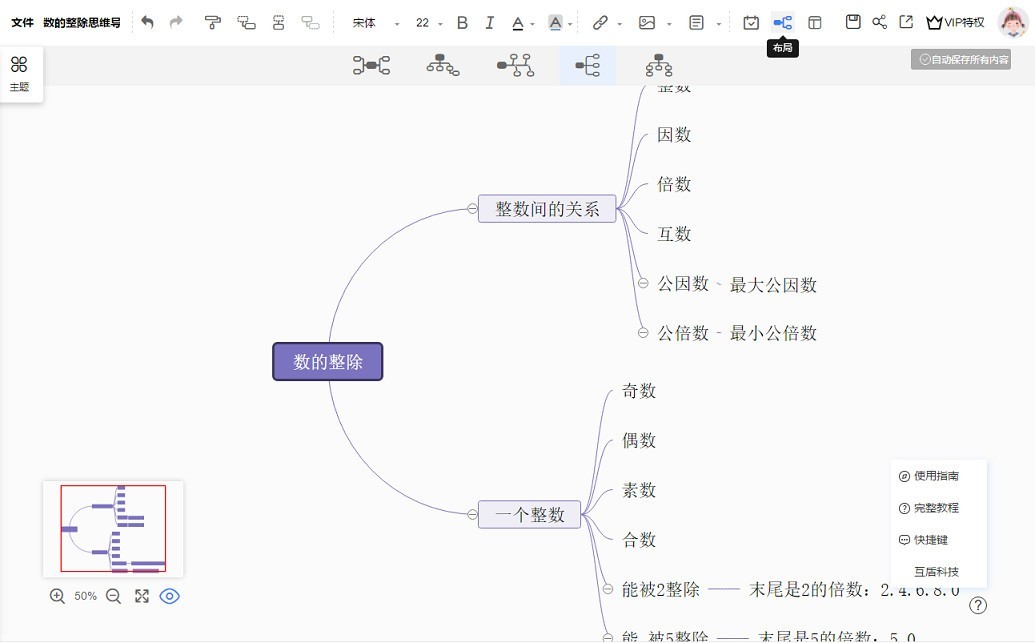Select the org chart layout option
1035x643 pixels.
[x=442, y=65]
